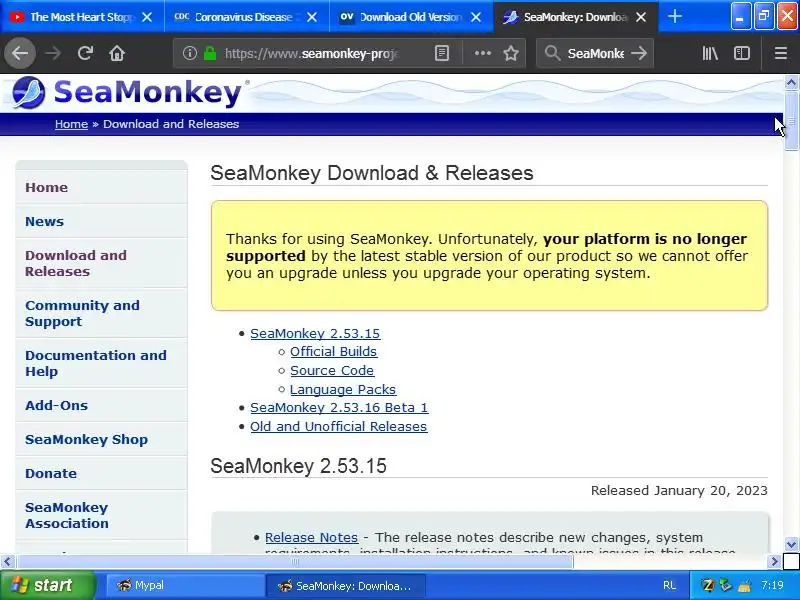
Task: Reload the current page
Action: [x=85, y=53]
